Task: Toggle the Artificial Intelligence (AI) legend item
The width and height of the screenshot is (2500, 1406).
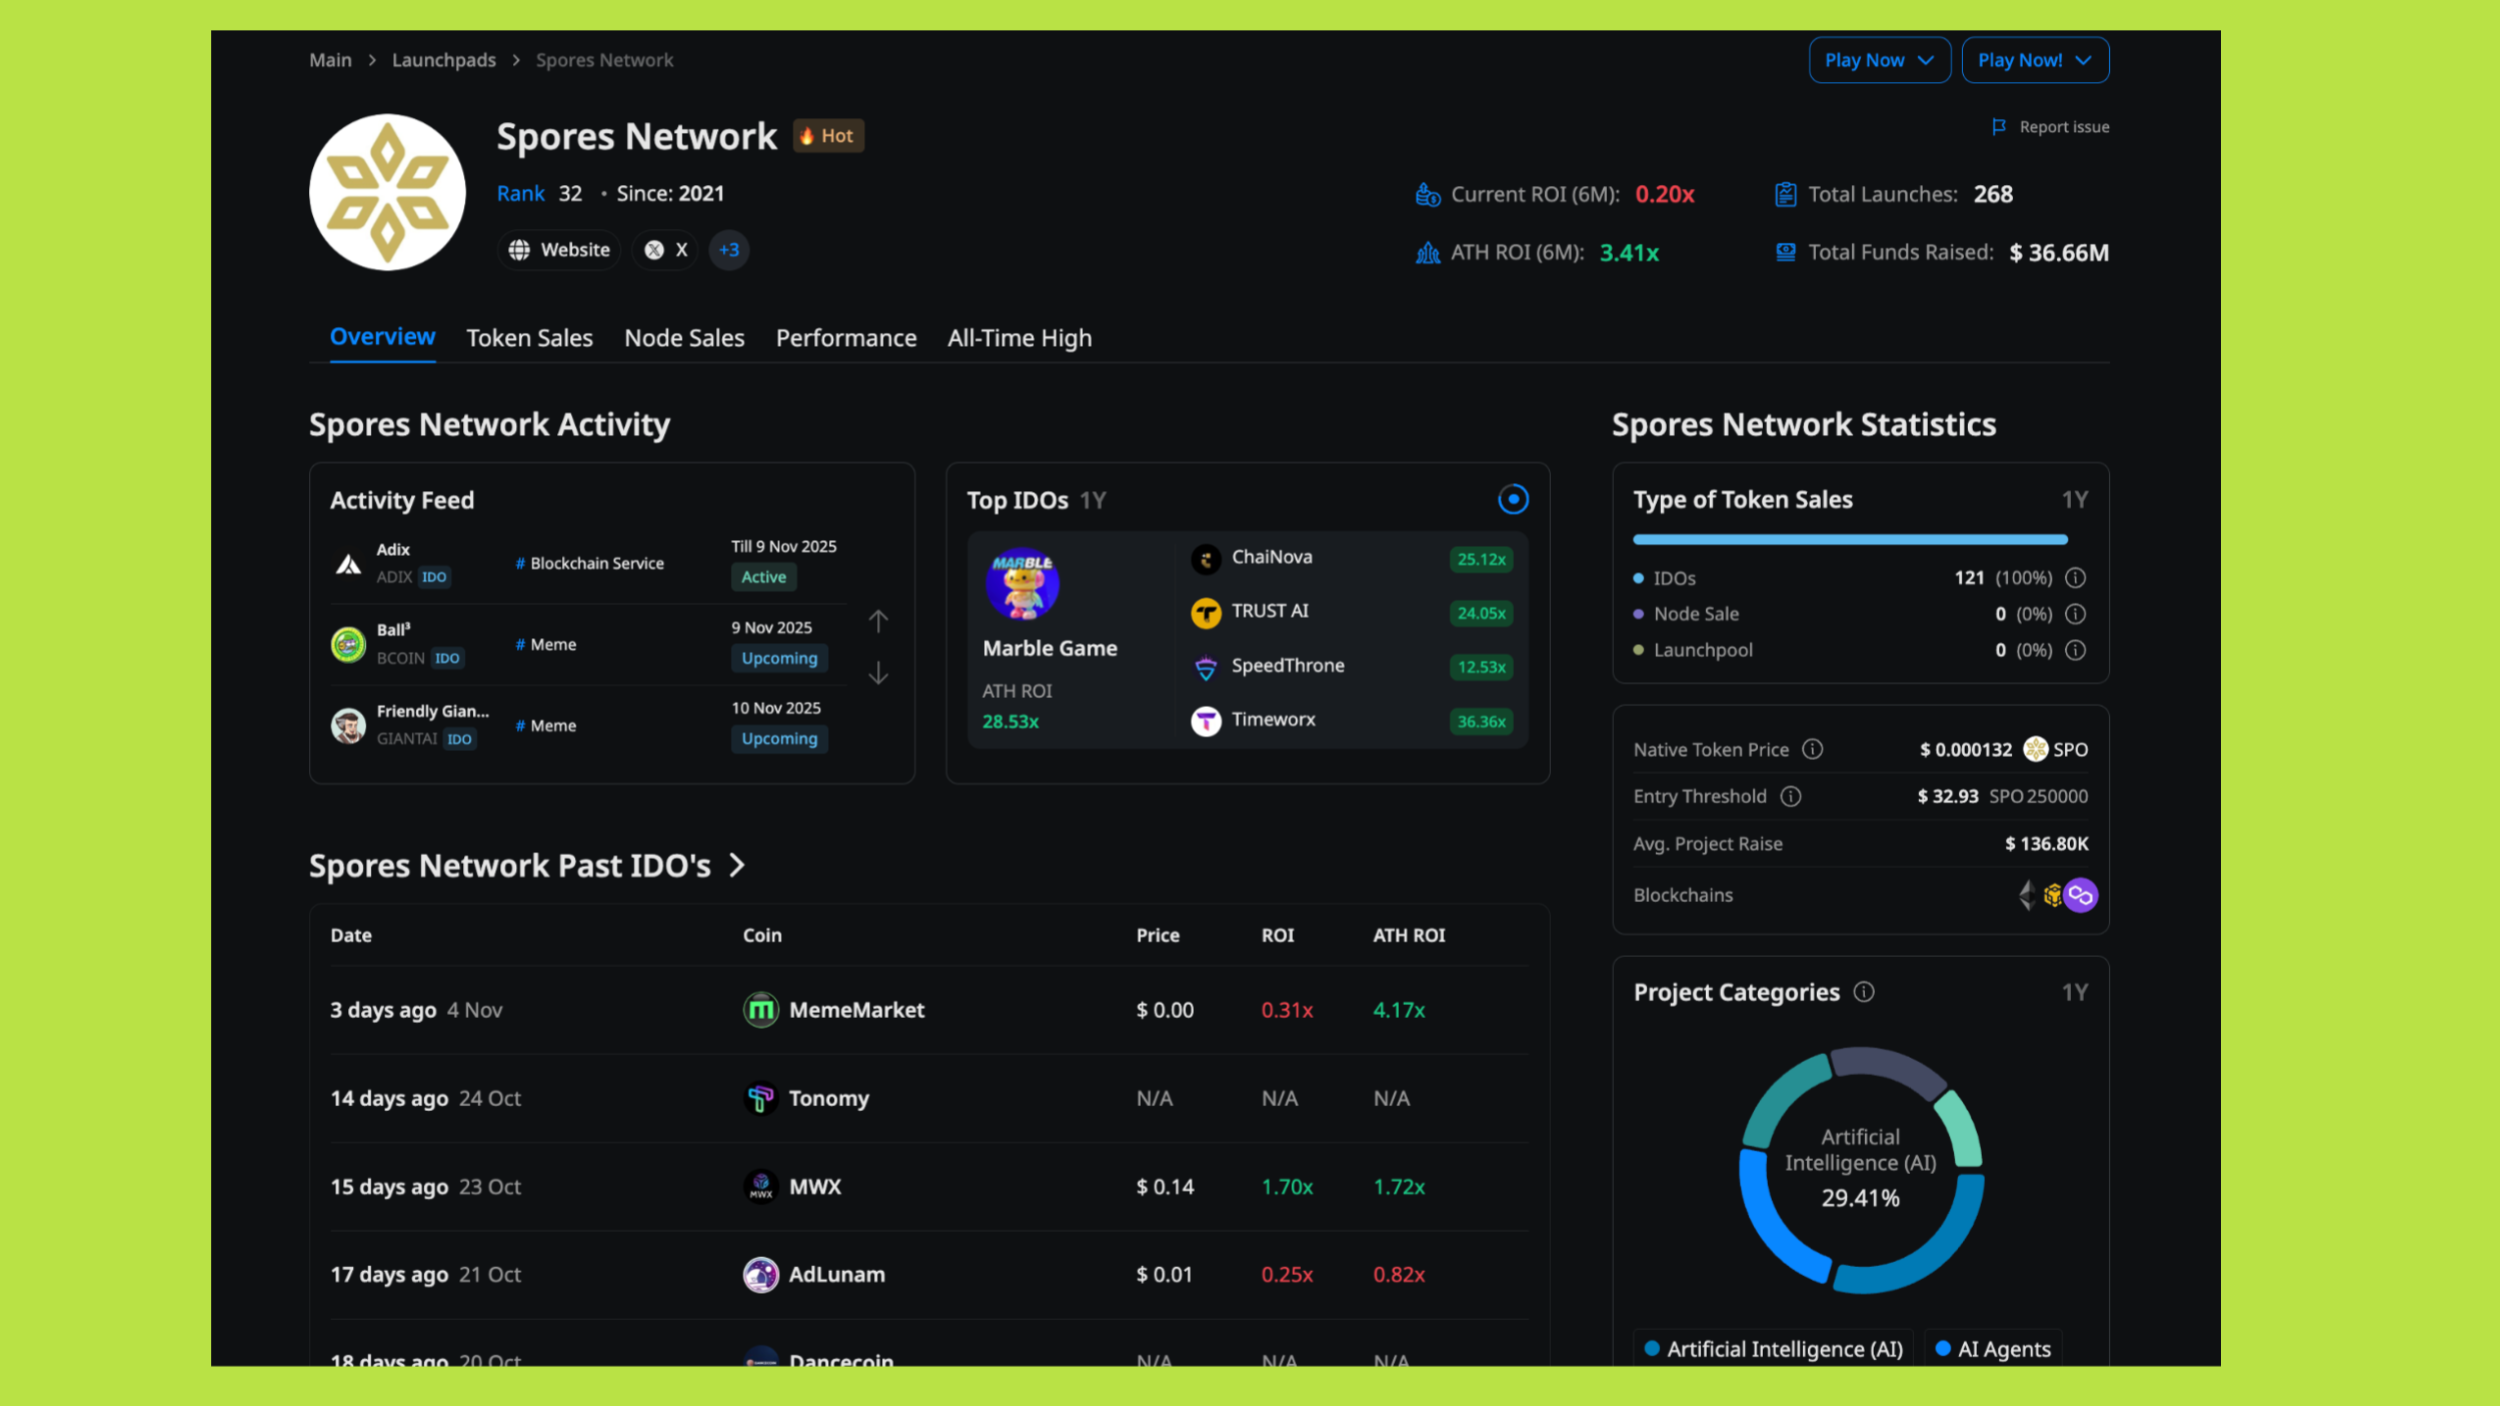Action: 1772,1348
